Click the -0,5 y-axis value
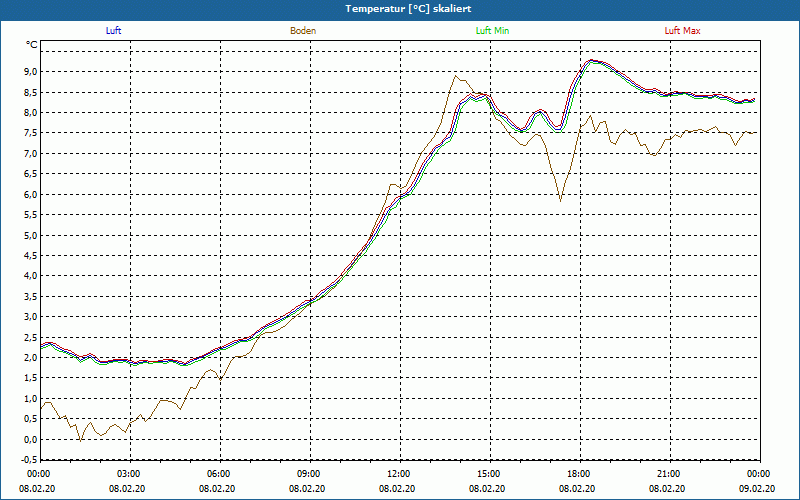This screenshot has height=500, width=800. click(30, 460)
